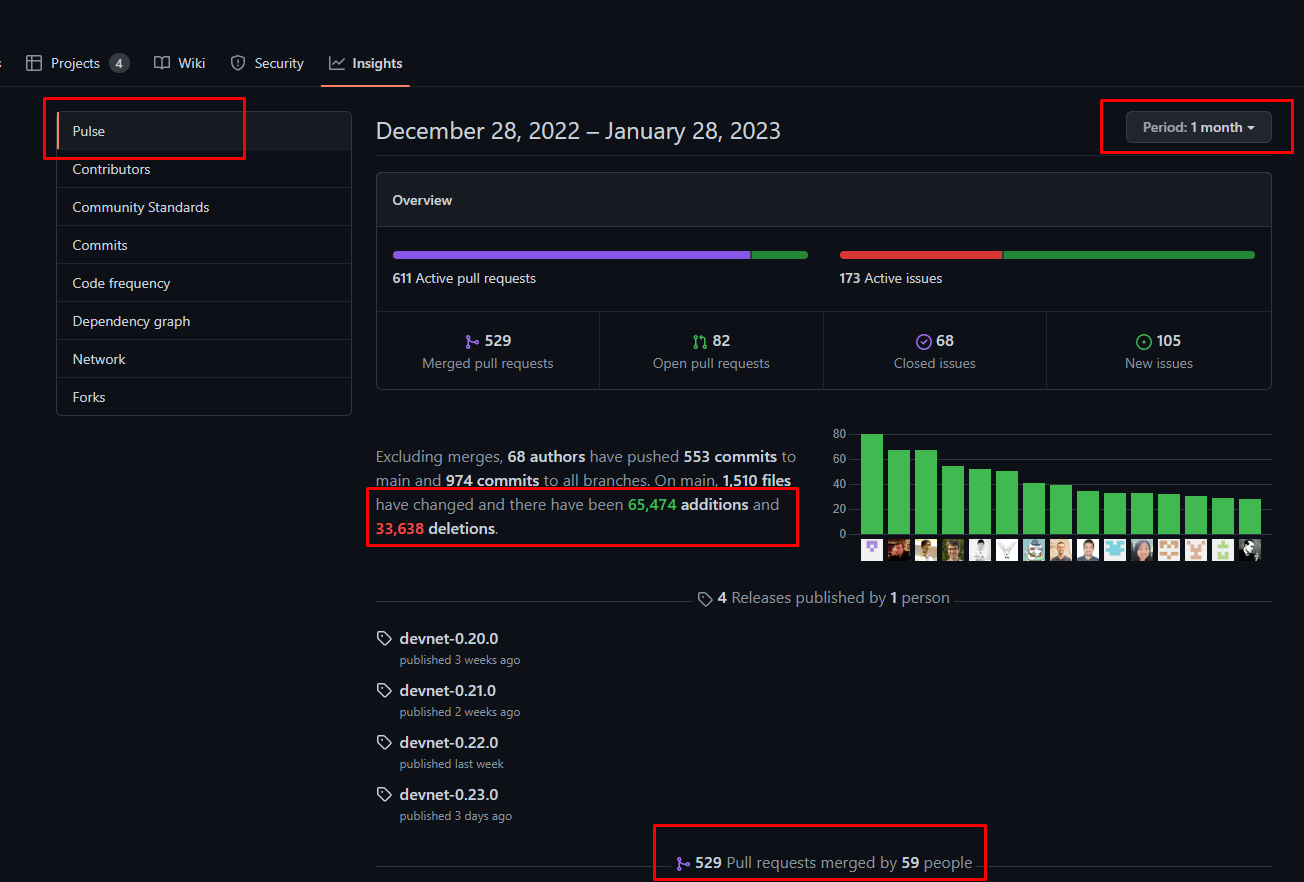Click the 82 Open pull requests stat
This screenshot has height=882, width=1304.
coord(711,351)
